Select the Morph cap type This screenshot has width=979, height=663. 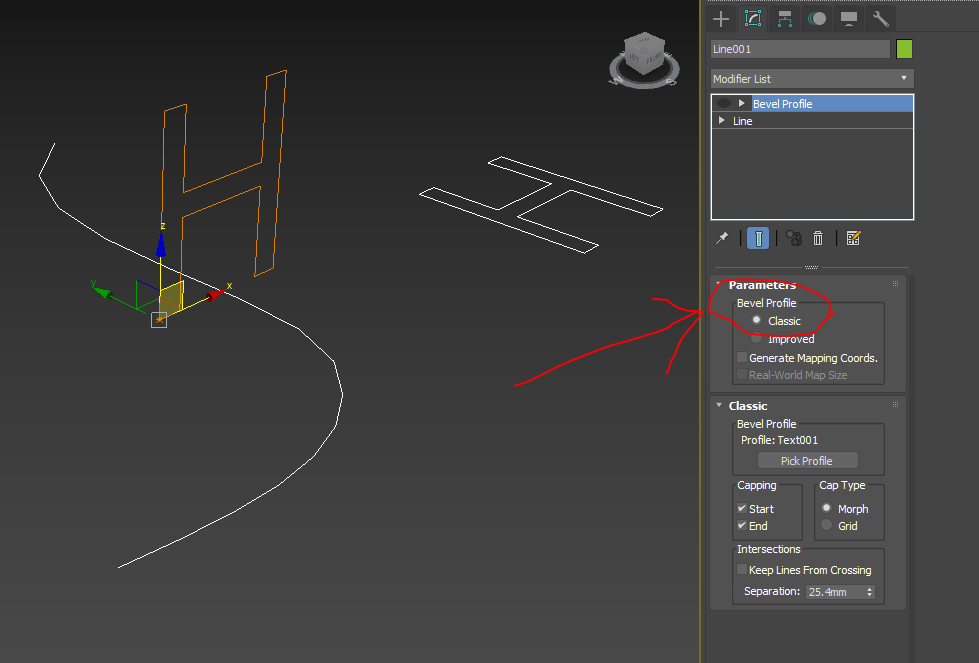point(827,508)
